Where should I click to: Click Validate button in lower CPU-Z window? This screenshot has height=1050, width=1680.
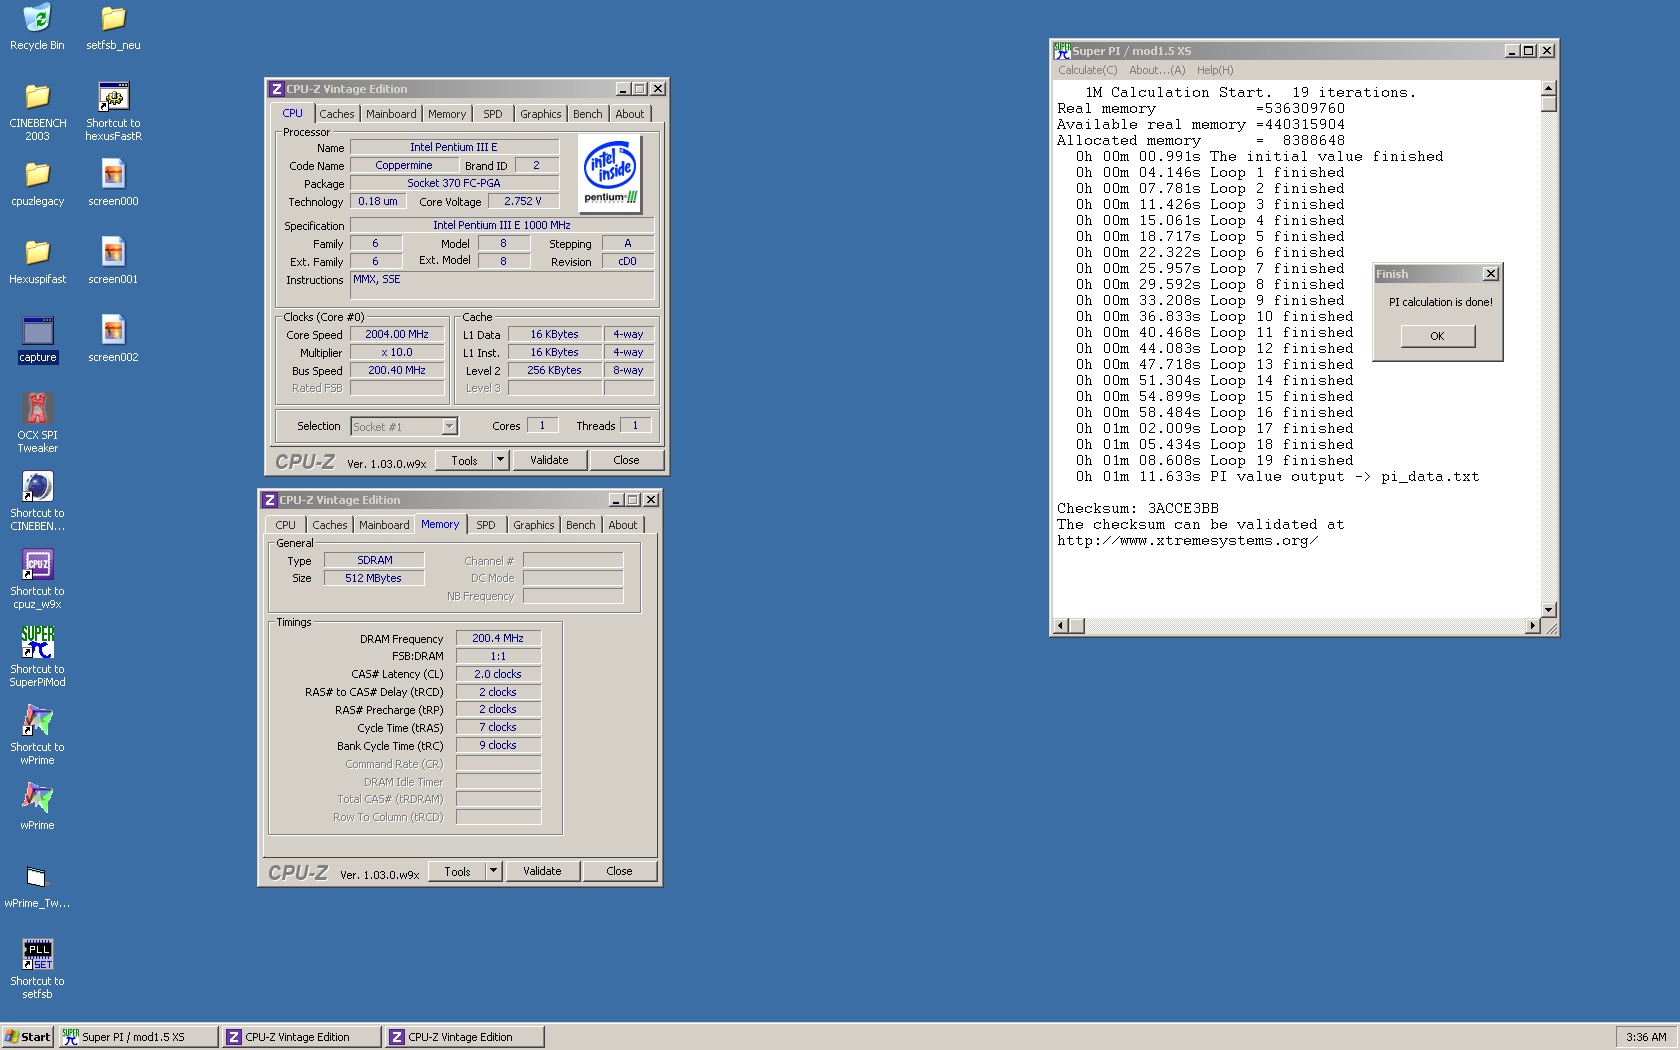click(542, 871)
